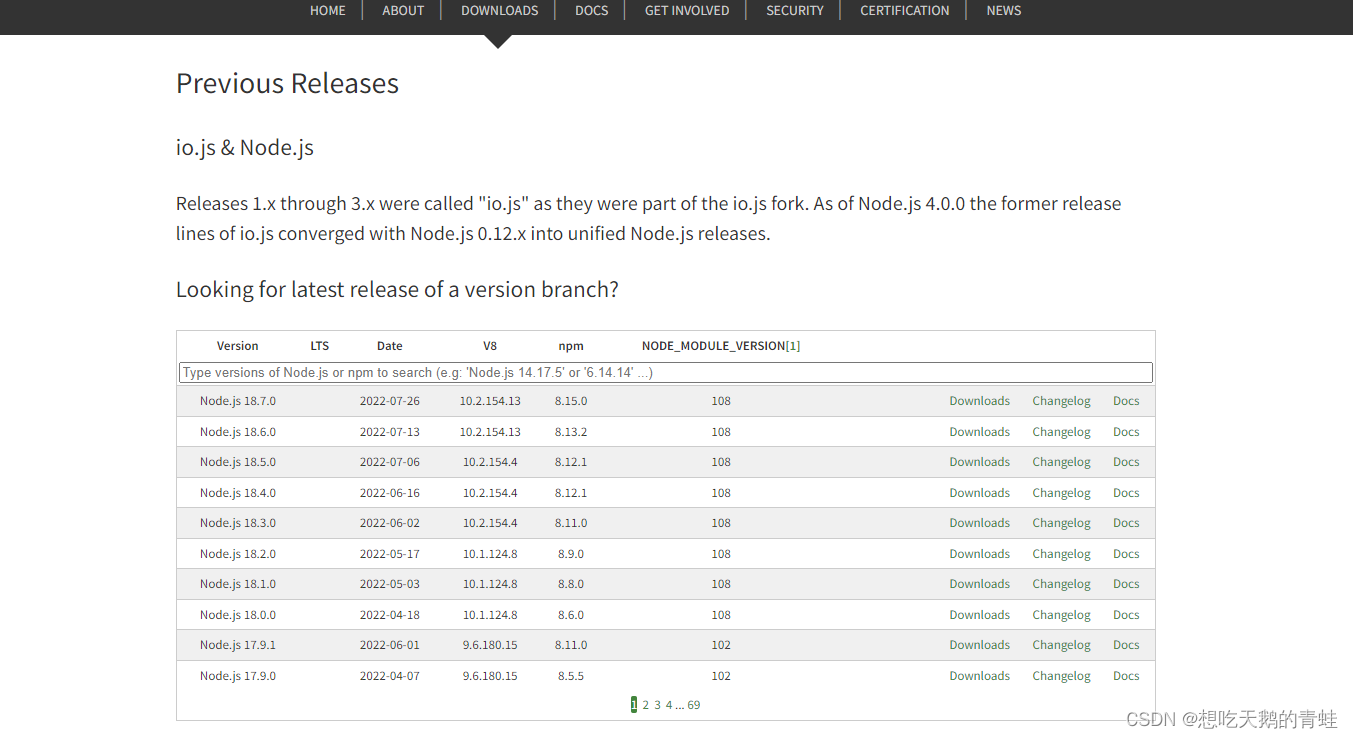View Changelog for Node.js 17.9.1
1353x738 pixels.
tap(1062, 645)
